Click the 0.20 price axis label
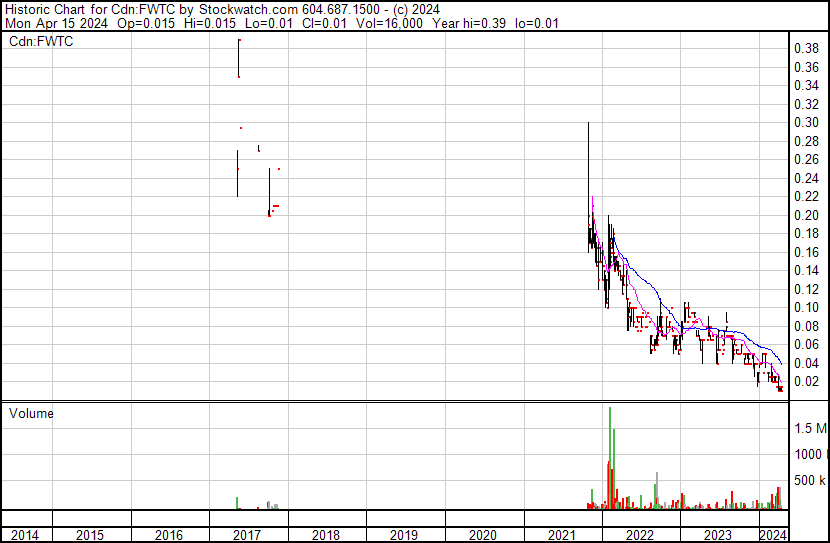The height and width of the screenshot is (543, 830). tap(806, 215)
